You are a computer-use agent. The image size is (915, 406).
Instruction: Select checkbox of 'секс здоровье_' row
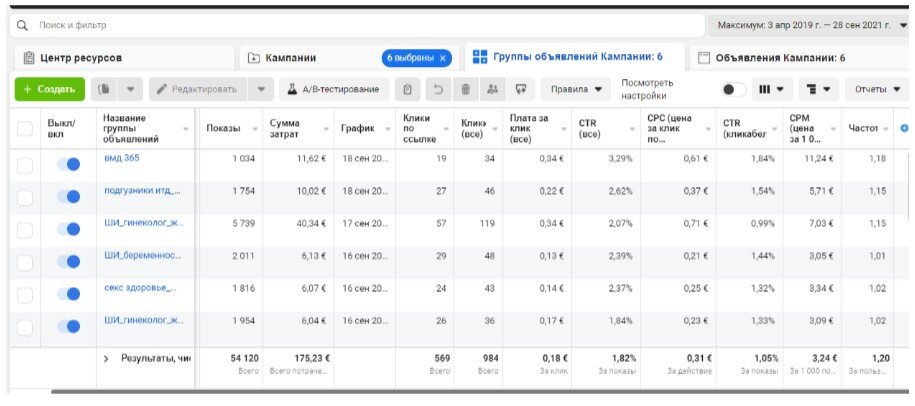[x=25, y=296]
